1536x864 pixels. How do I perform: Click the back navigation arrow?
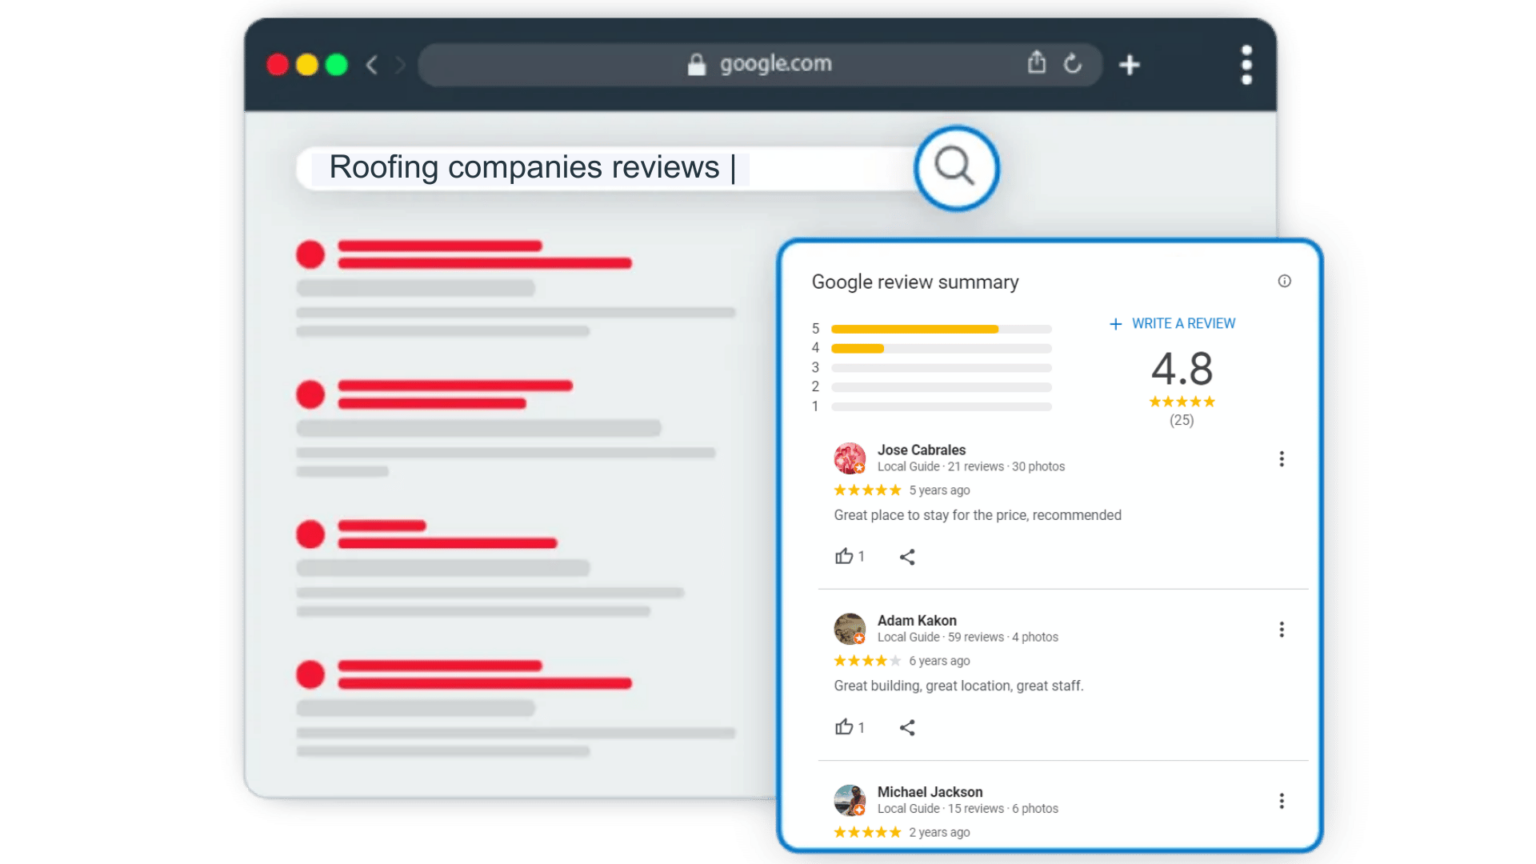[x=371, y=64]
